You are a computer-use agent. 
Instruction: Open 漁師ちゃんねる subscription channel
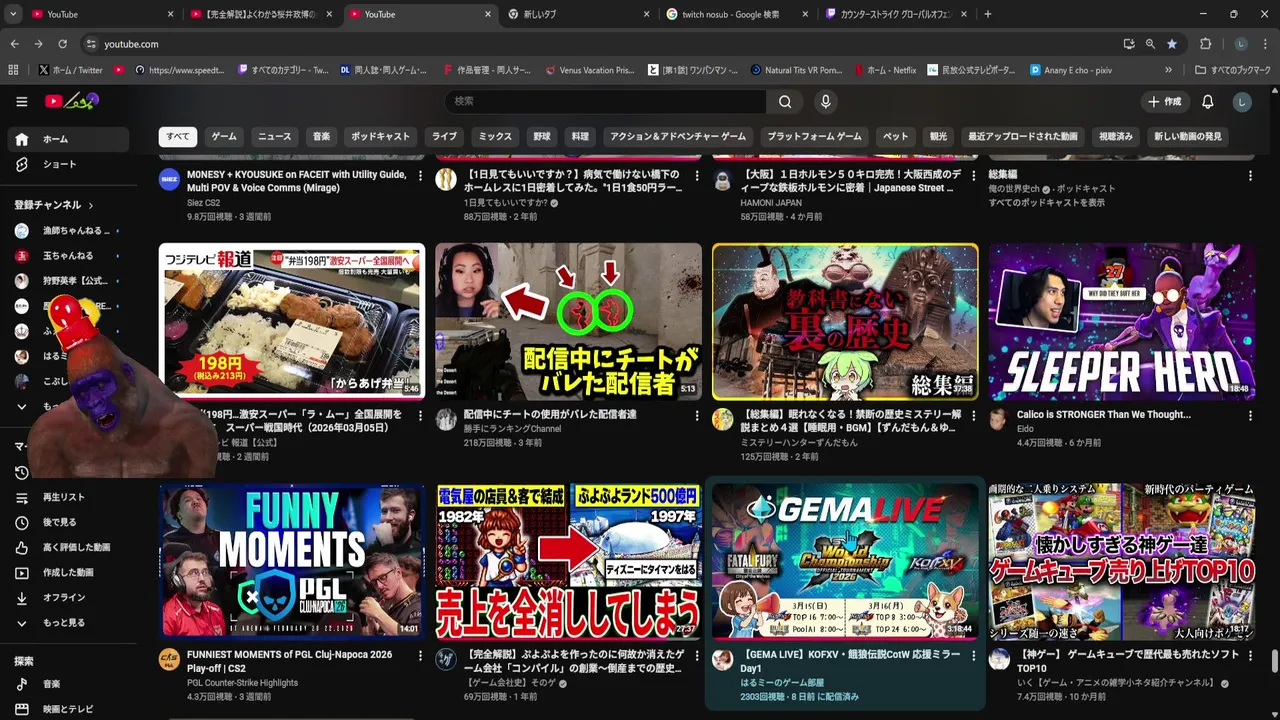pos(67,231)
